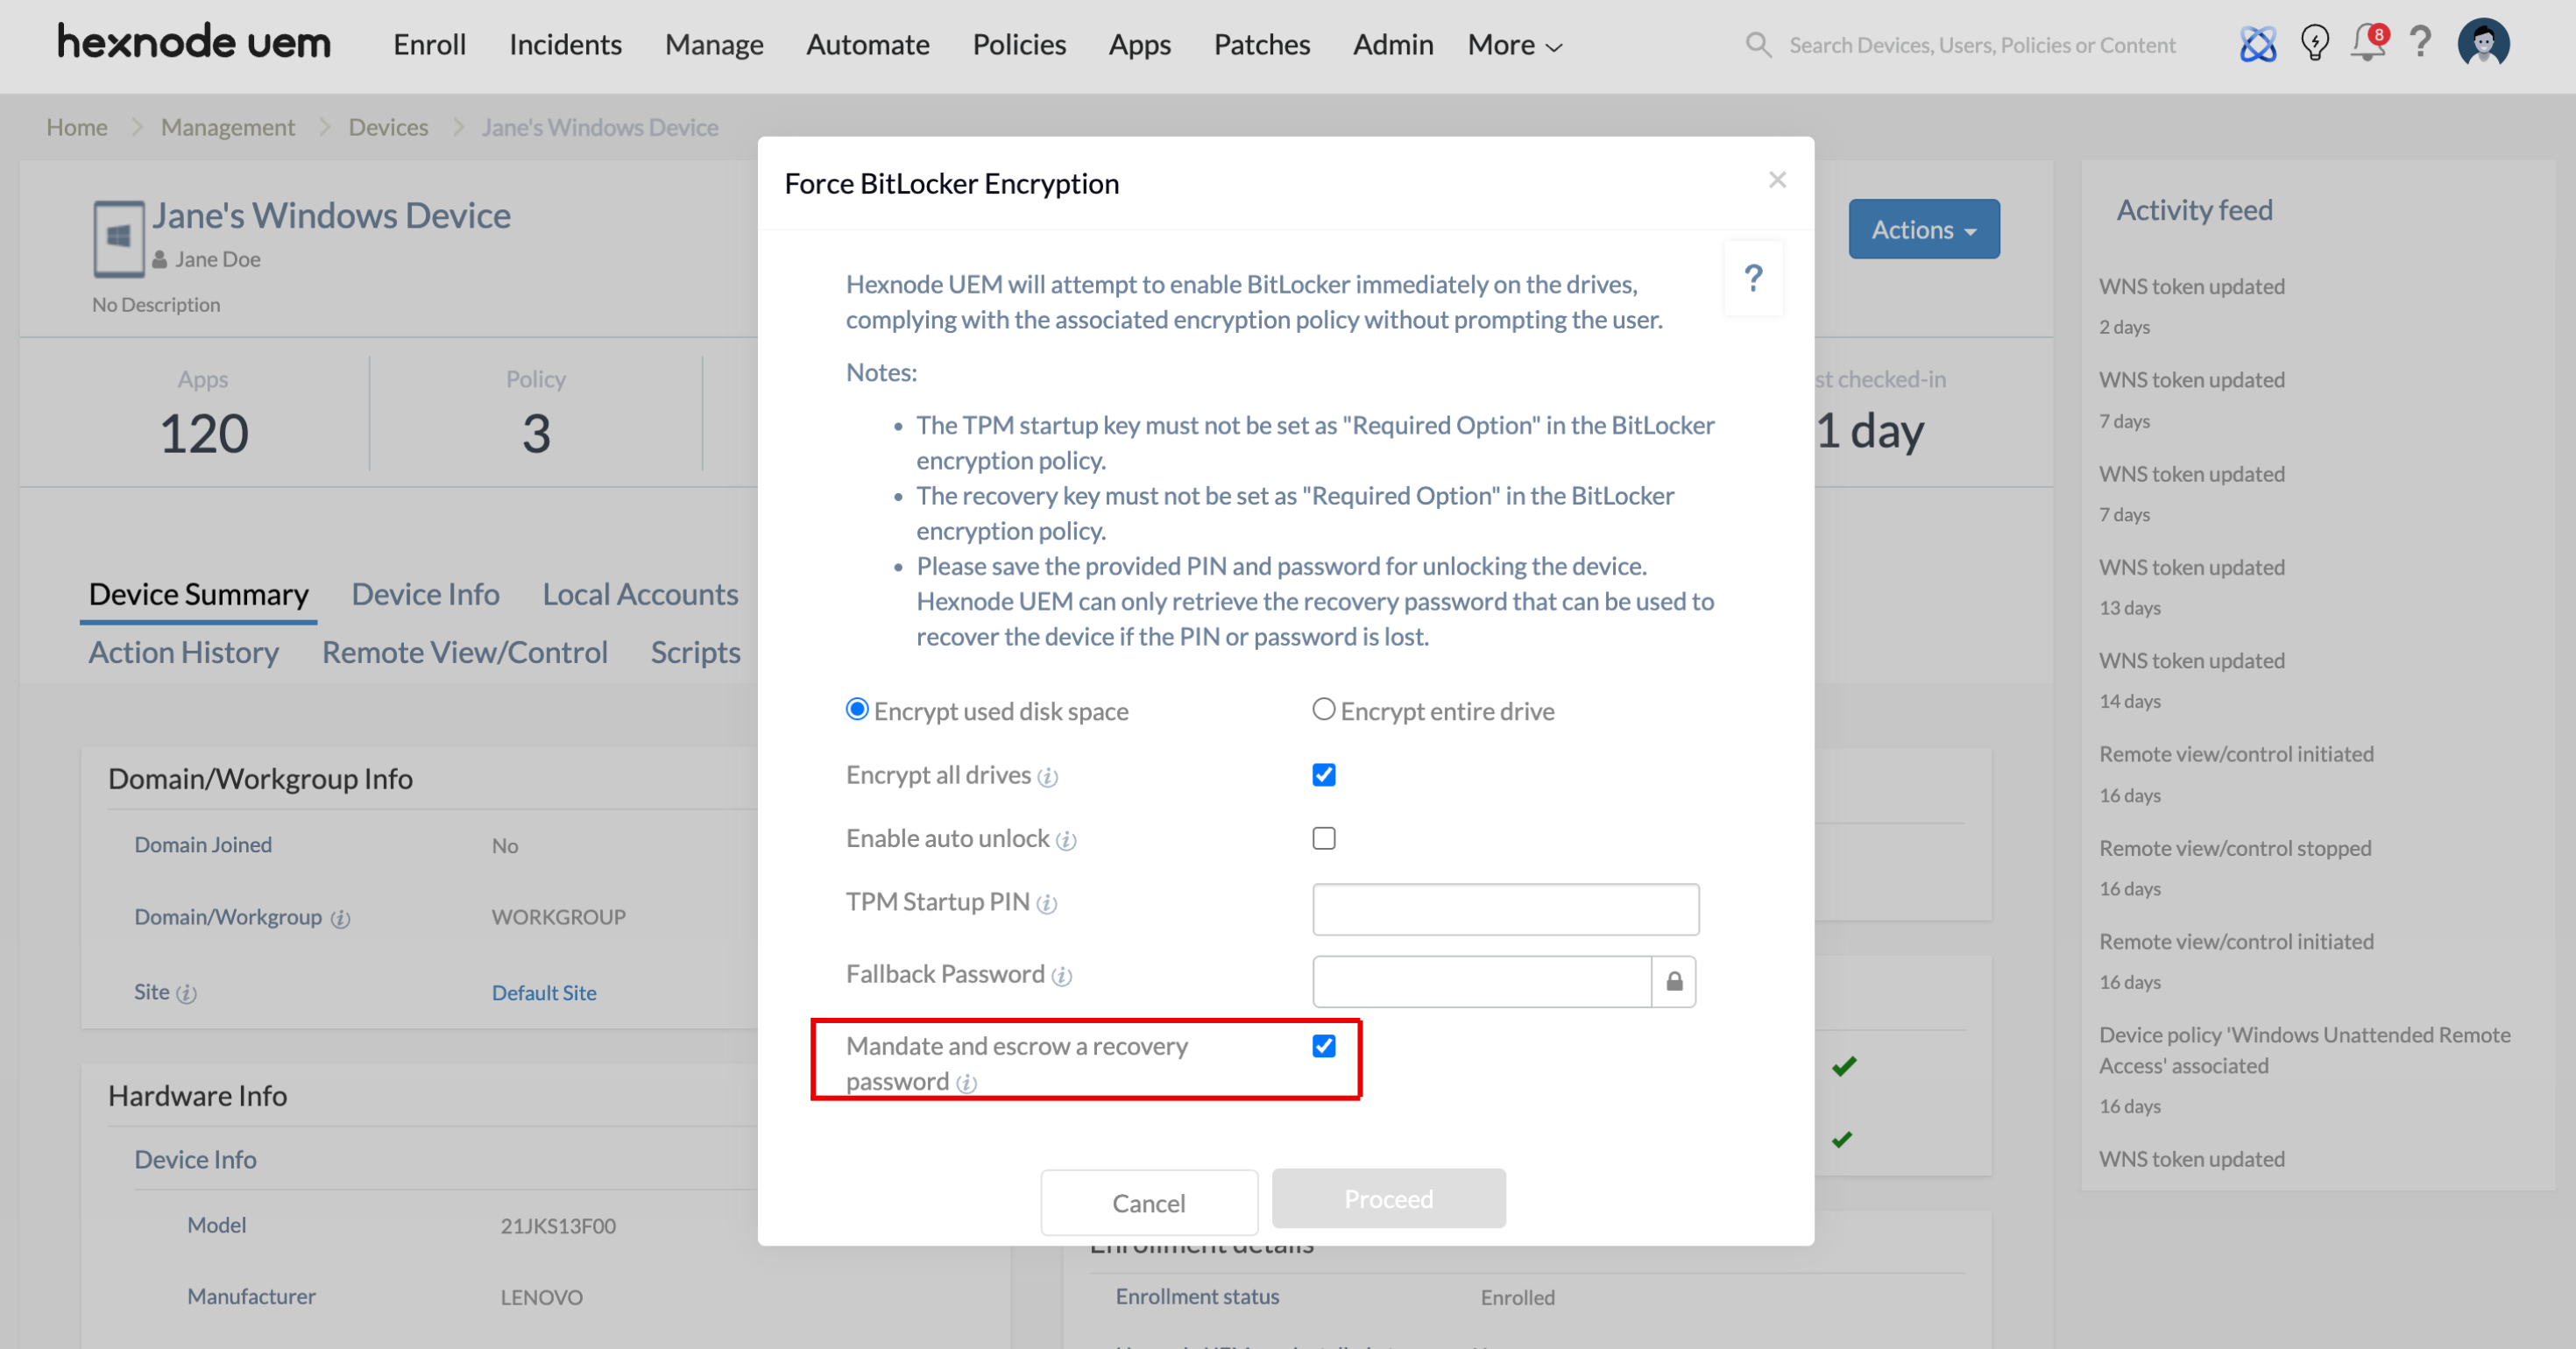
Task: Open the Default Site link
Action: 544,993
